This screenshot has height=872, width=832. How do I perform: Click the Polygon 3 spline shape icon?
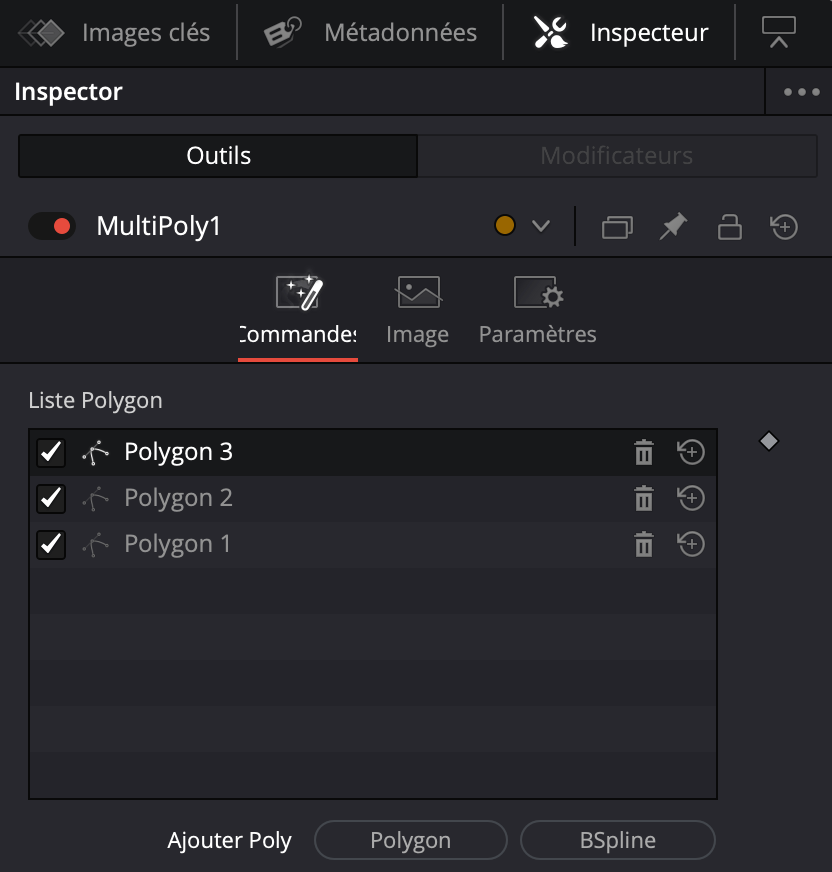point(96,453)
